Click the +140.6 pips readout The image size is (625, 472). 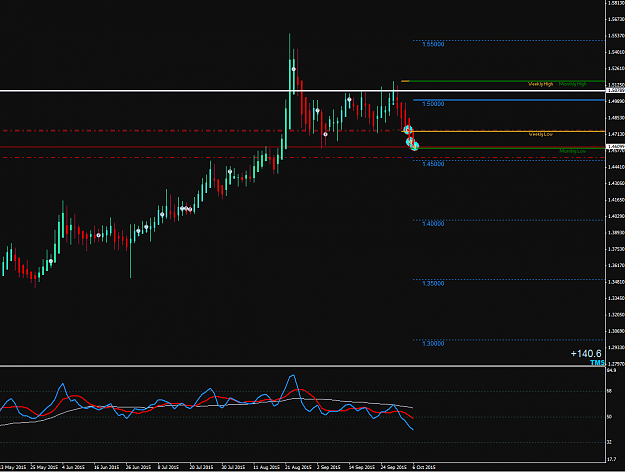click(x=586, y=354)
